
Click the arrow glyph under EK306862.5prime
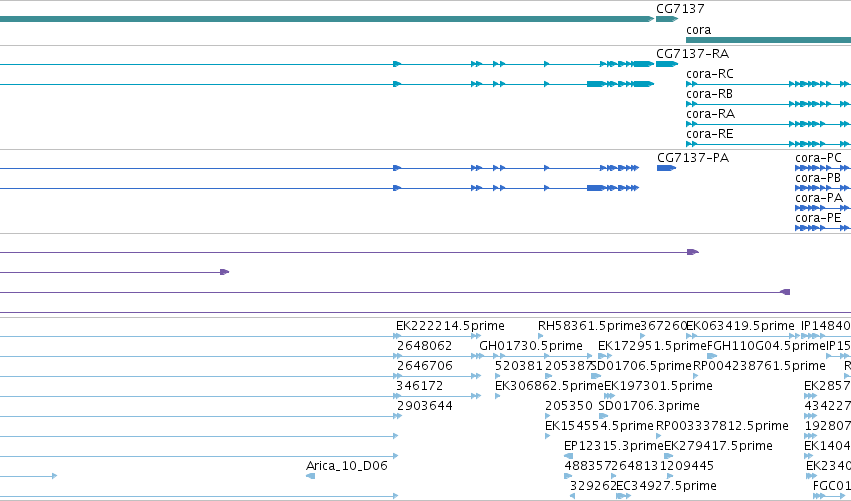point(498,396)
